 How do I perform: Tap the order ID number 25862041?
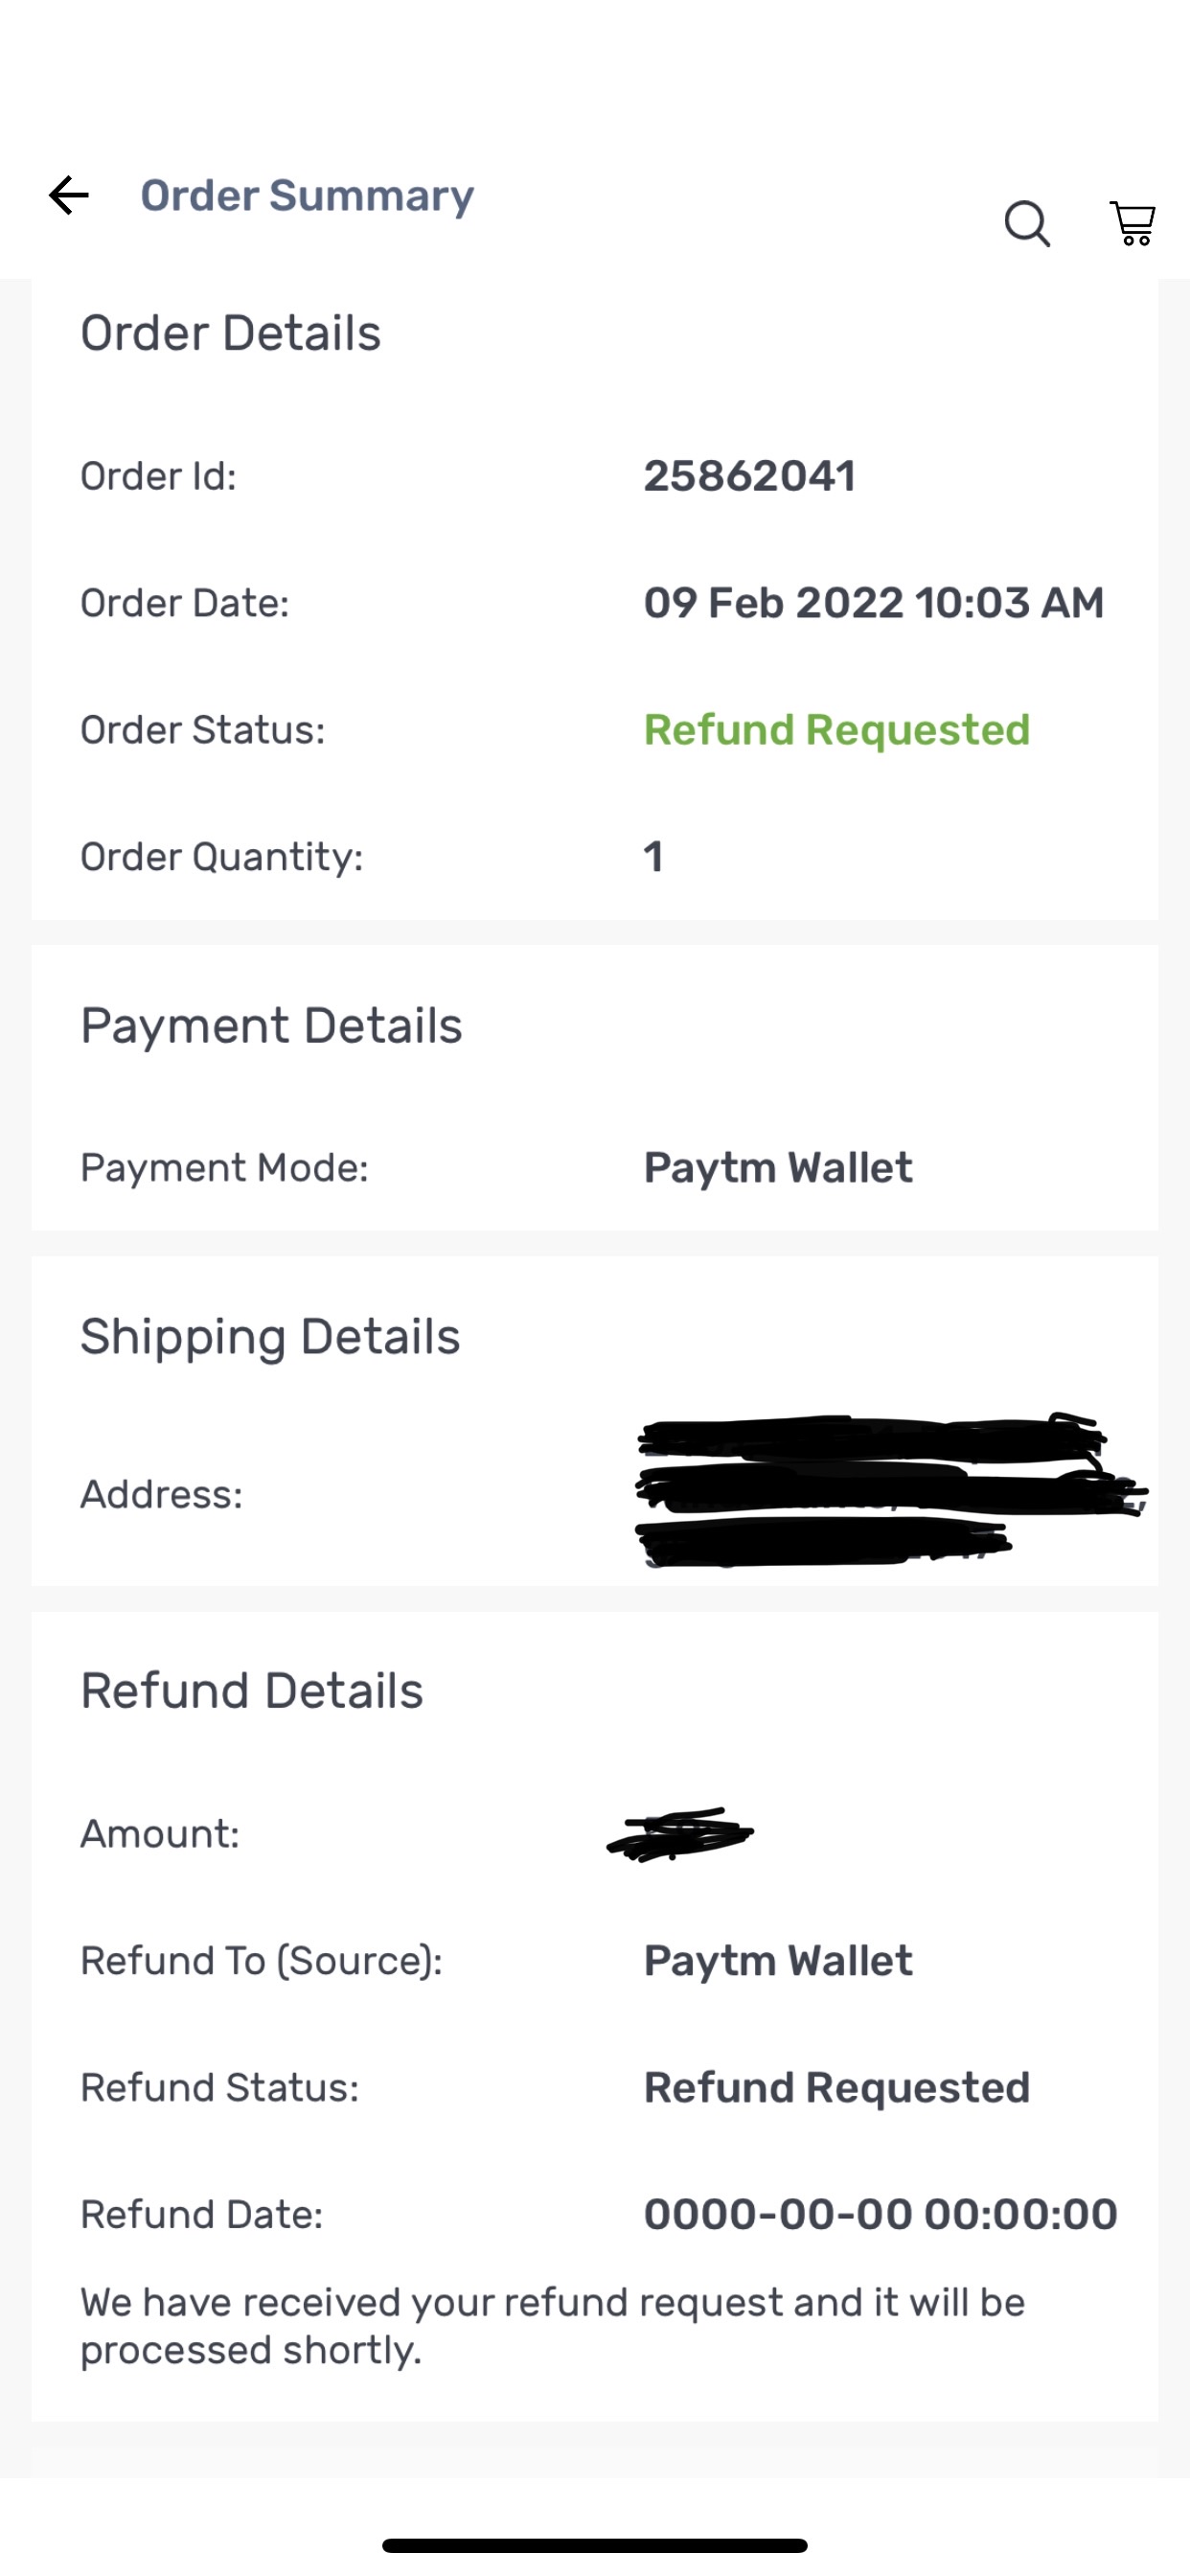click(749, 476)
